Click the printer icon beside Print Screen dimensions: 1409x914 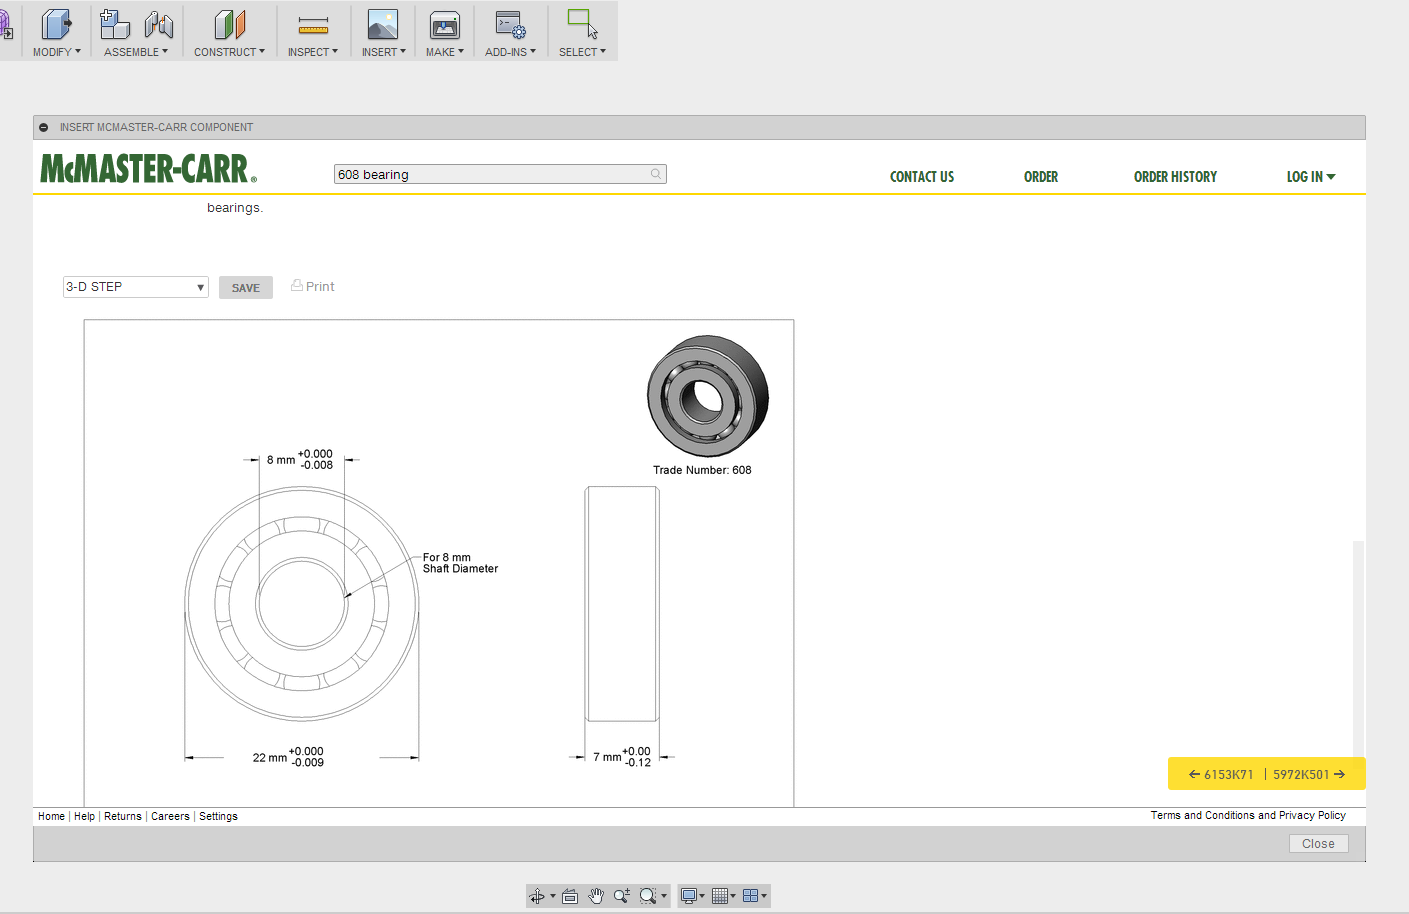[x=297, y=285]
